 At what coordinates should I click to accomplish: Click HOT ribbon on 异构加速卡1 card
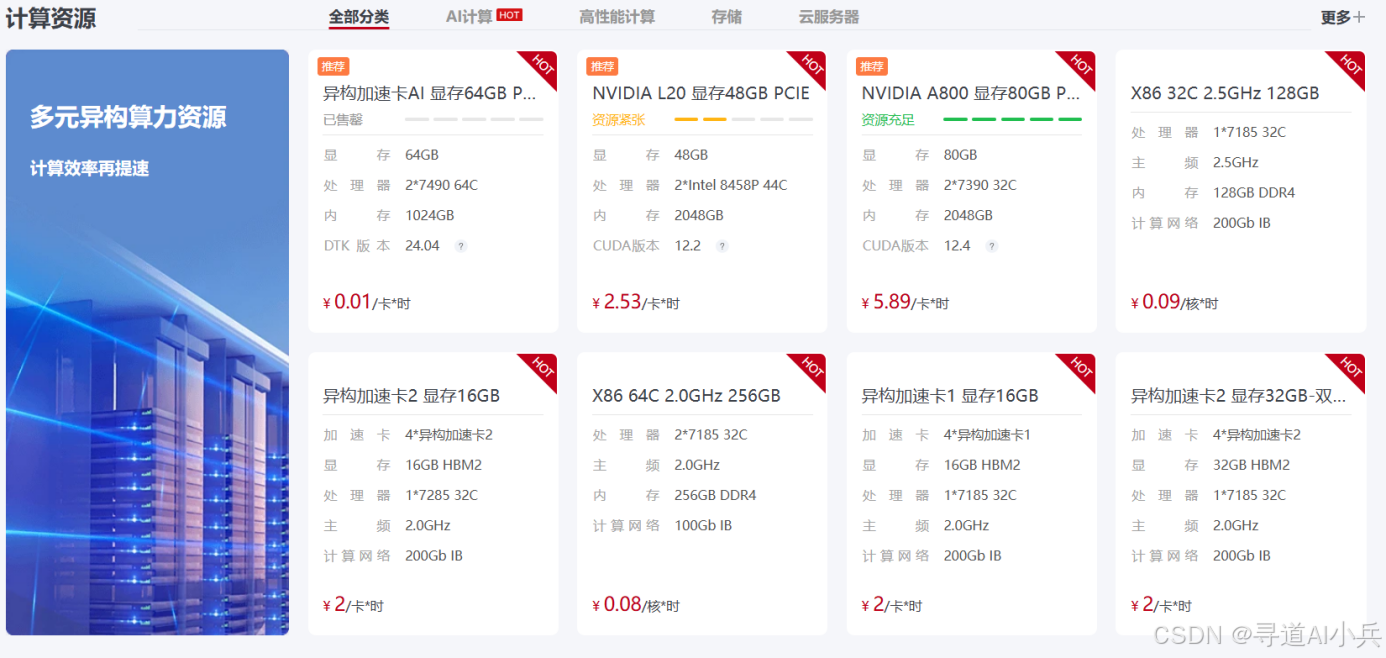pos(1081,367)
